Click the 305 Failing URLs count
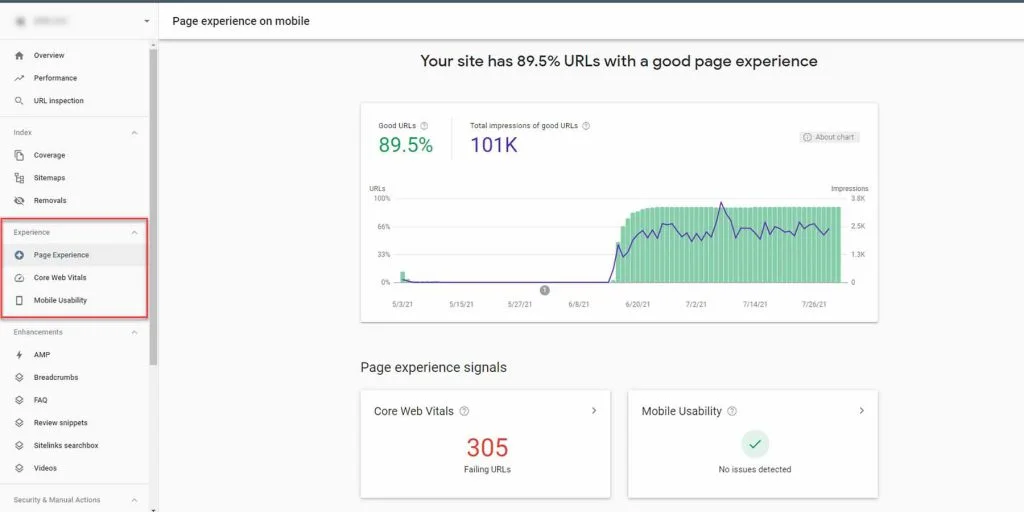Screen dimensions: 1024x512 tap(487, 448)
